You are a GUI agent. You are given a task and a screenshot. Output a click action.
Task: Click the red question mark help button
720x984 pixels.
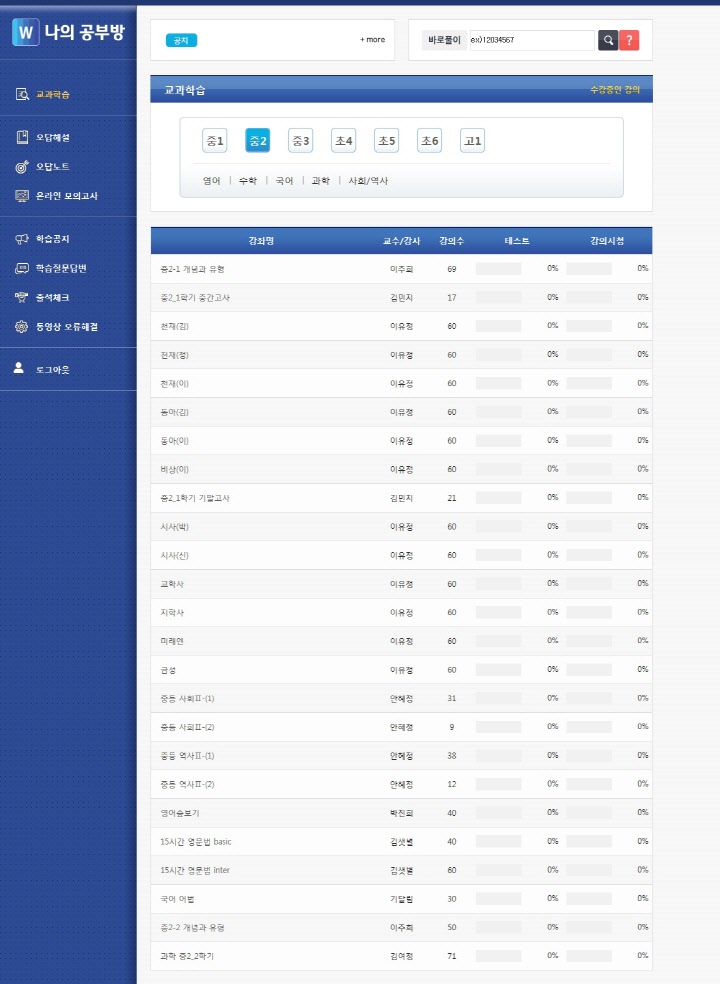629,40
